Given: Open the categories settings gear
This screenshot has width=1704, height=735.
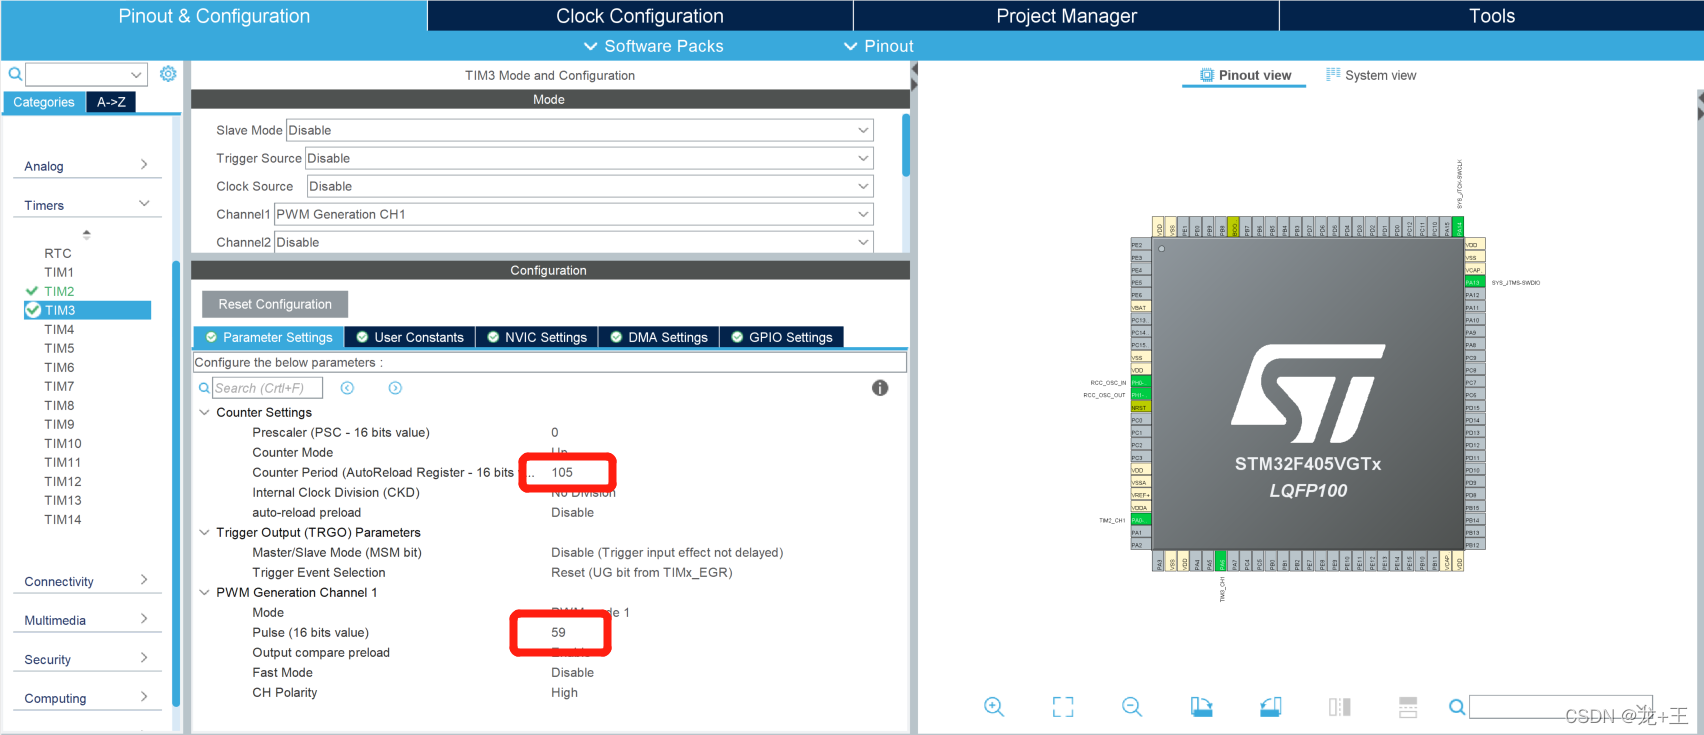Looking at the screenshot, I should click(168, 74).
